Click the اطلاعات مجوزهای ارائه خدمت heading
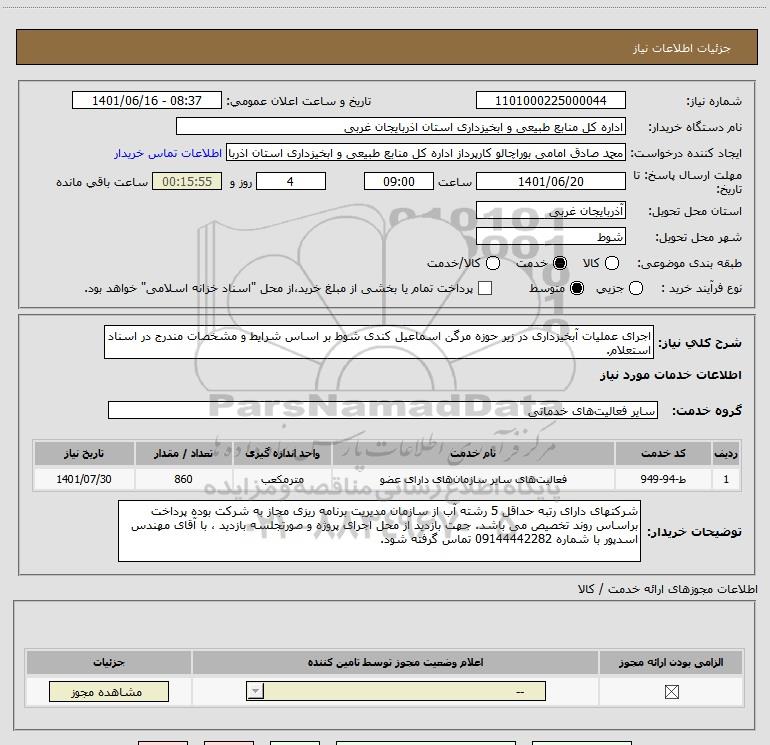This screenshot has width=770, height=745. (668, 589)
